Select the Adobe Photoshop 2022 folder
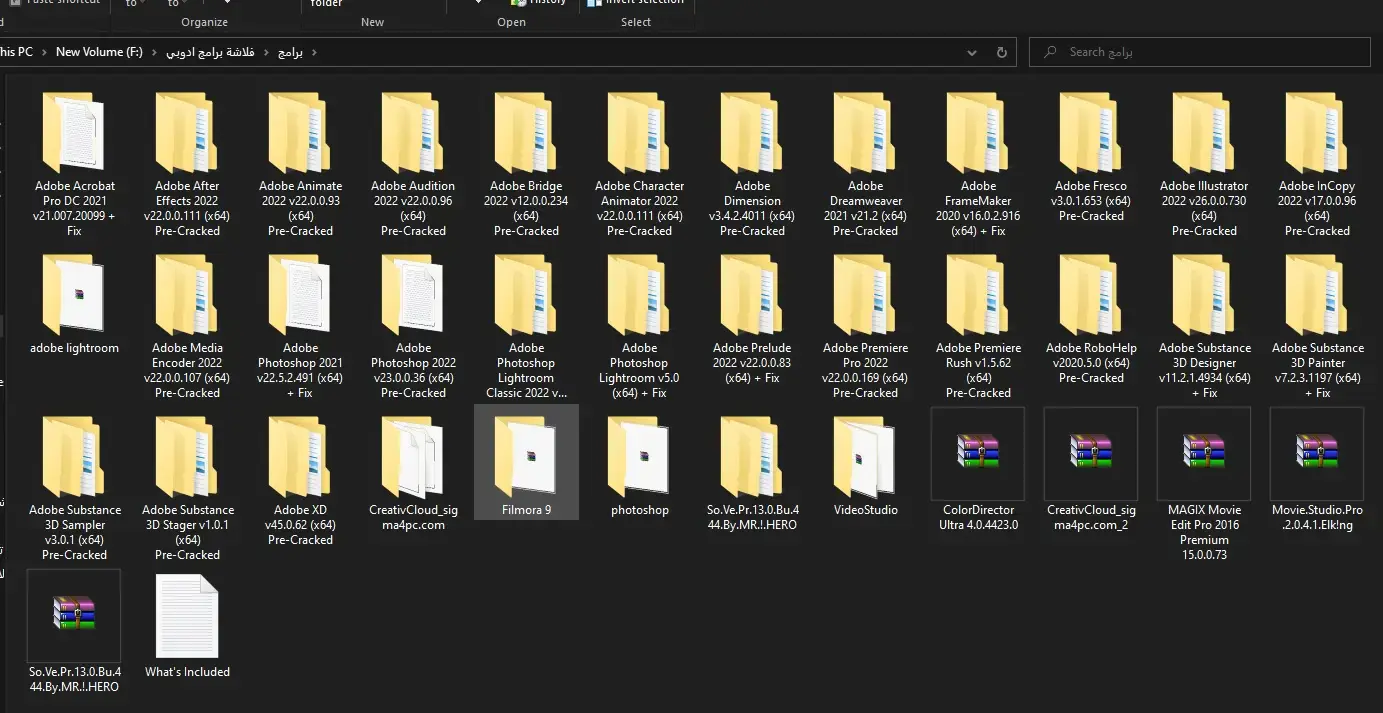Image resolution: width=1383 pixels, height=713 pixels. (413, 325)
